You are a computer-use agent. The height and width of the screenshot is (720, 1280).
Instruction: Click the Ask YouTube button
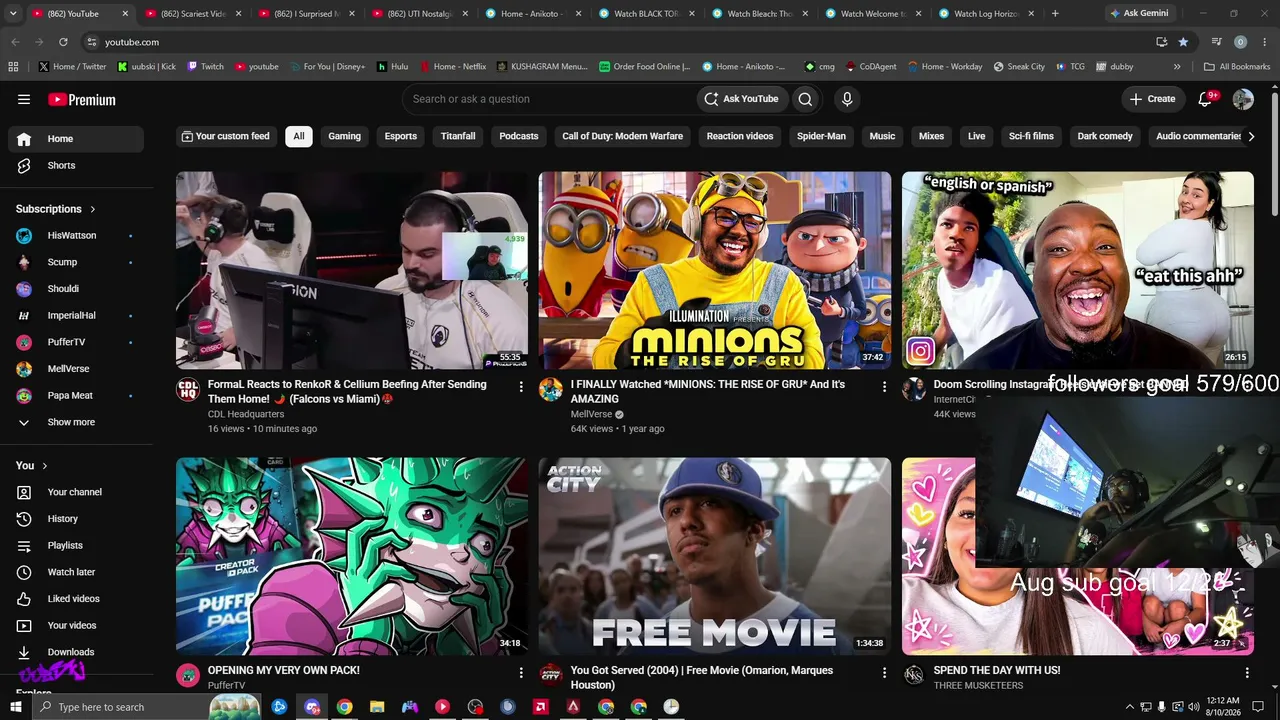tap(741, 99)
